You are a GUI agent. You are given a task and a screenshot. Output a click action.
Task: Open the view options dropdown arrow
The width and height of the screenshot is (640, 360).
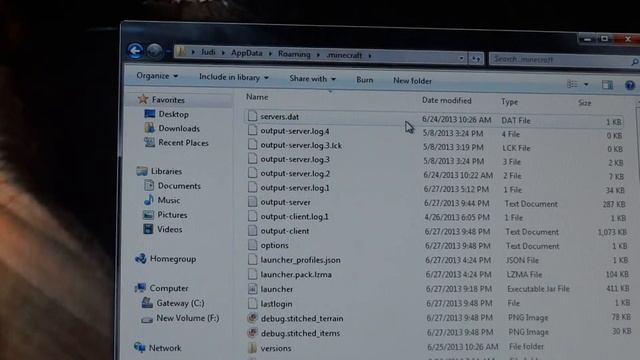point(586,84)
